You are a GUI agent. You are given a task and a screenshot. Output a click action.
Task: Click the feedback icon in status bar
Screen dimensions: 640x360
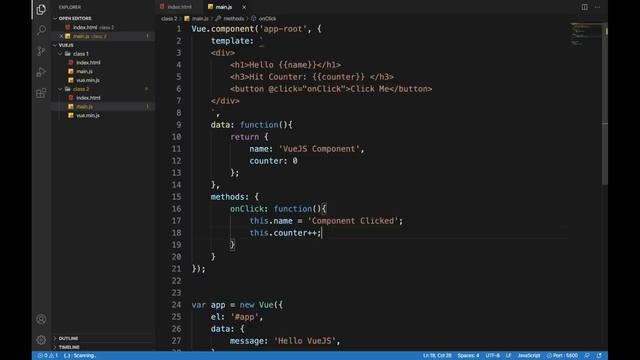point(587,356)
